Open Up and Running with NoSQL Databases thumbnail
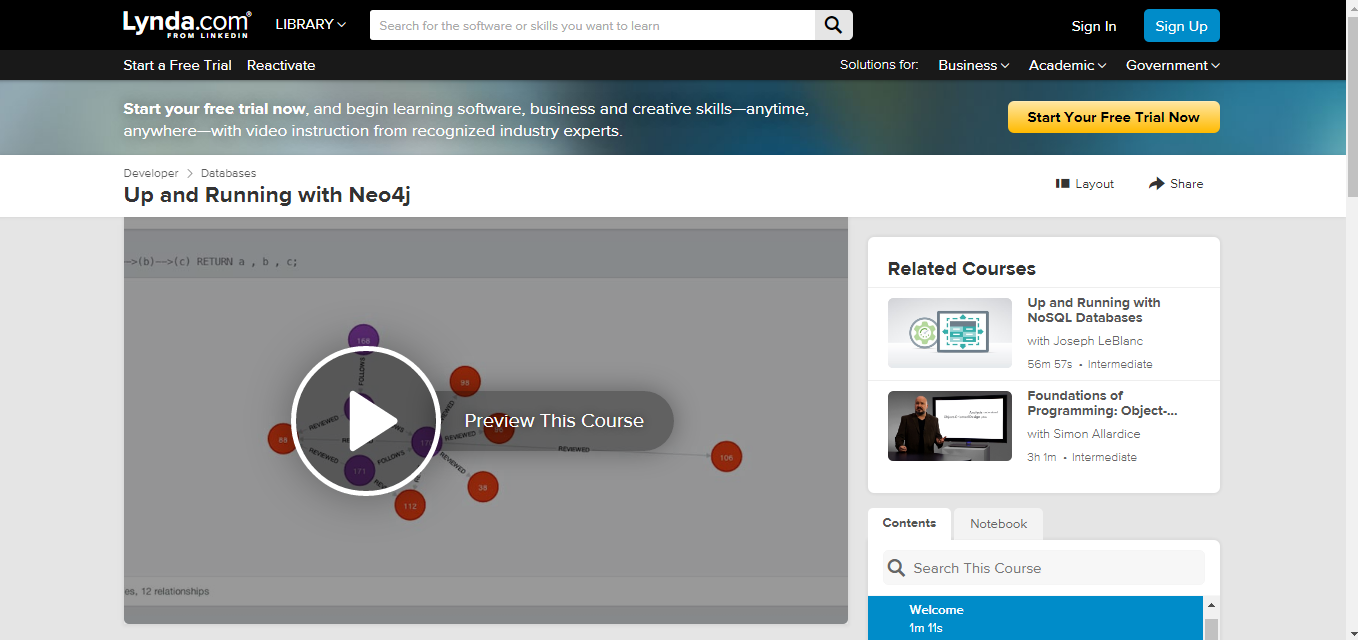This screenshot has width=1358, height=640. [950, 333]
